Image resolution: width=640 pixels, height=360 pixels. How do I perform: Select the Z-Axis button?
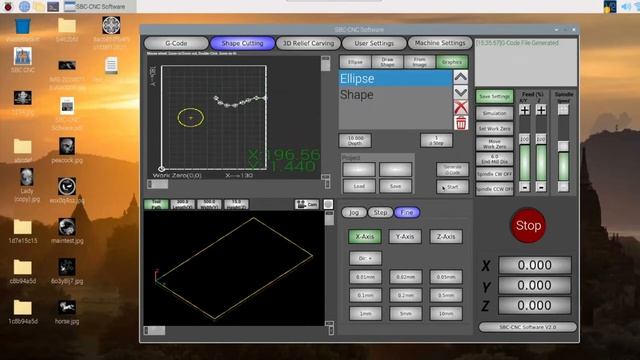tap(446, 236)
